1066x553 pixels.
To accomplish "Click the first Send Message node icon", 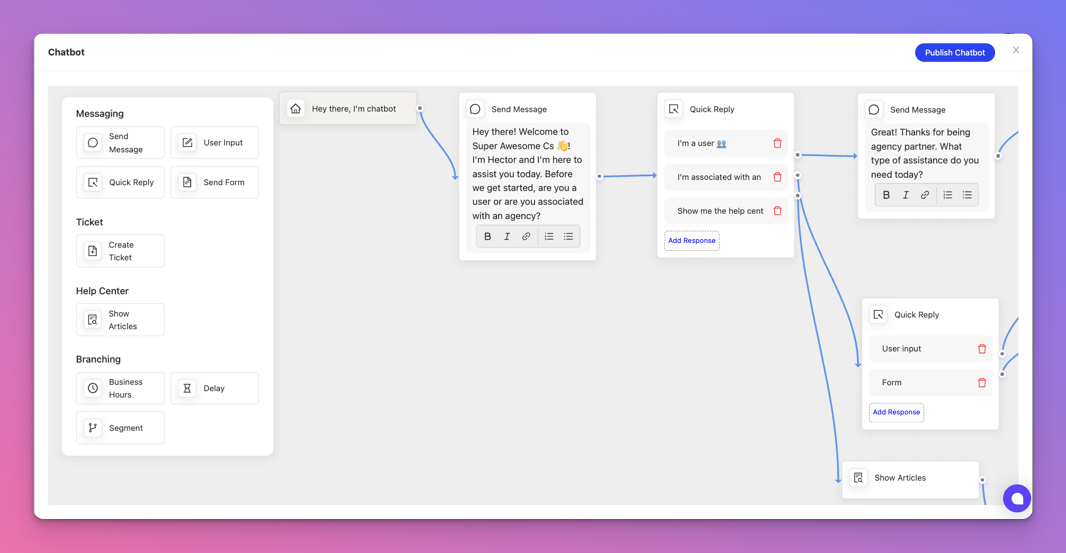I will [x=475, y=109].
